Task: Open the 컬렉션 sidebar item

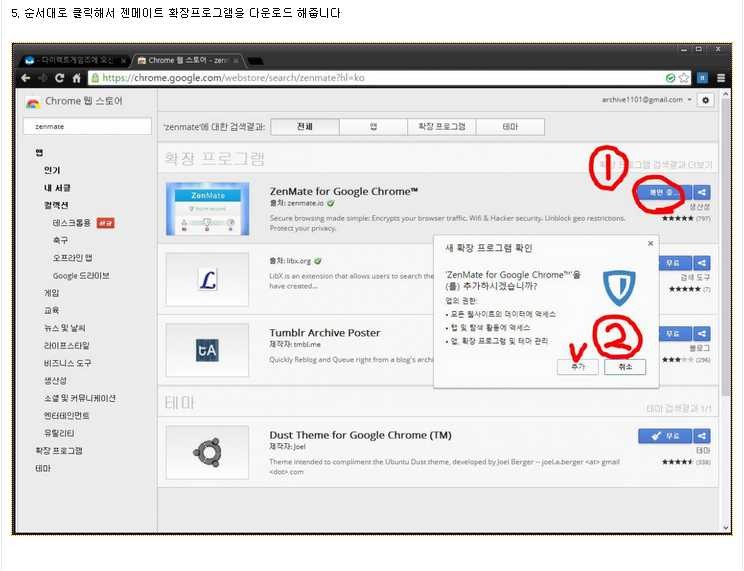Action: click(x=56, y=205)
